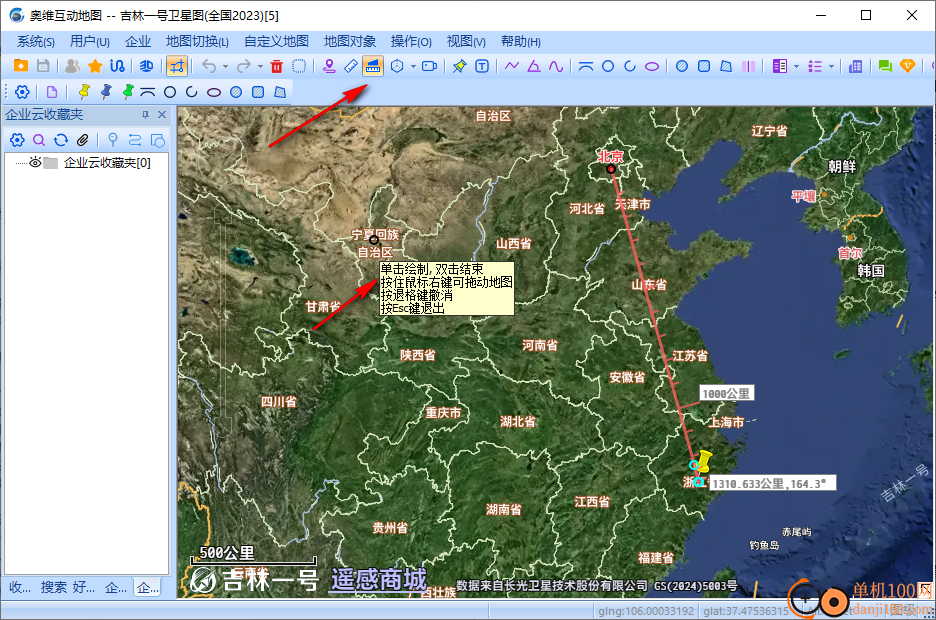The height and width of the screenshot is (620, 936).
Task: Pin the 企业云收藏夹 panel
Action: 145,115
